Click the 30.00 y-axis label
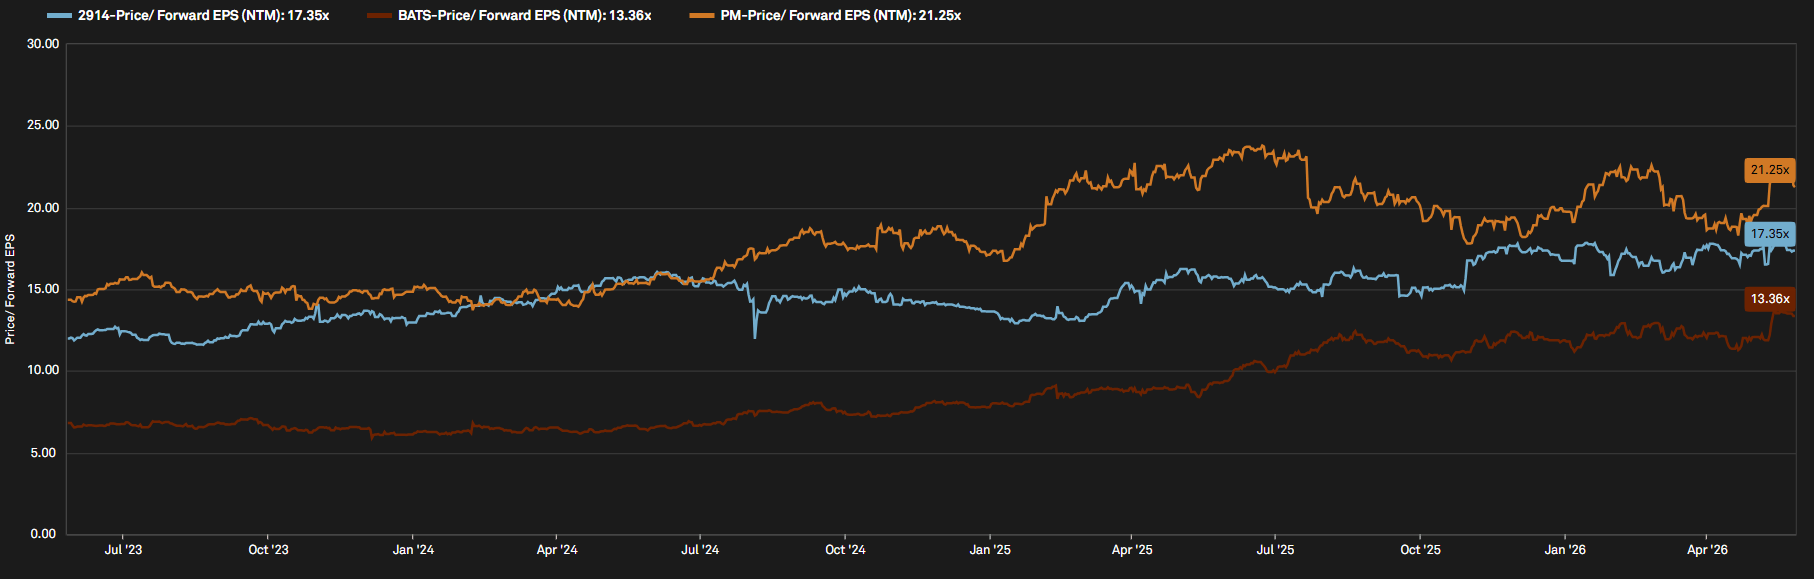 [x=43, y=44]
